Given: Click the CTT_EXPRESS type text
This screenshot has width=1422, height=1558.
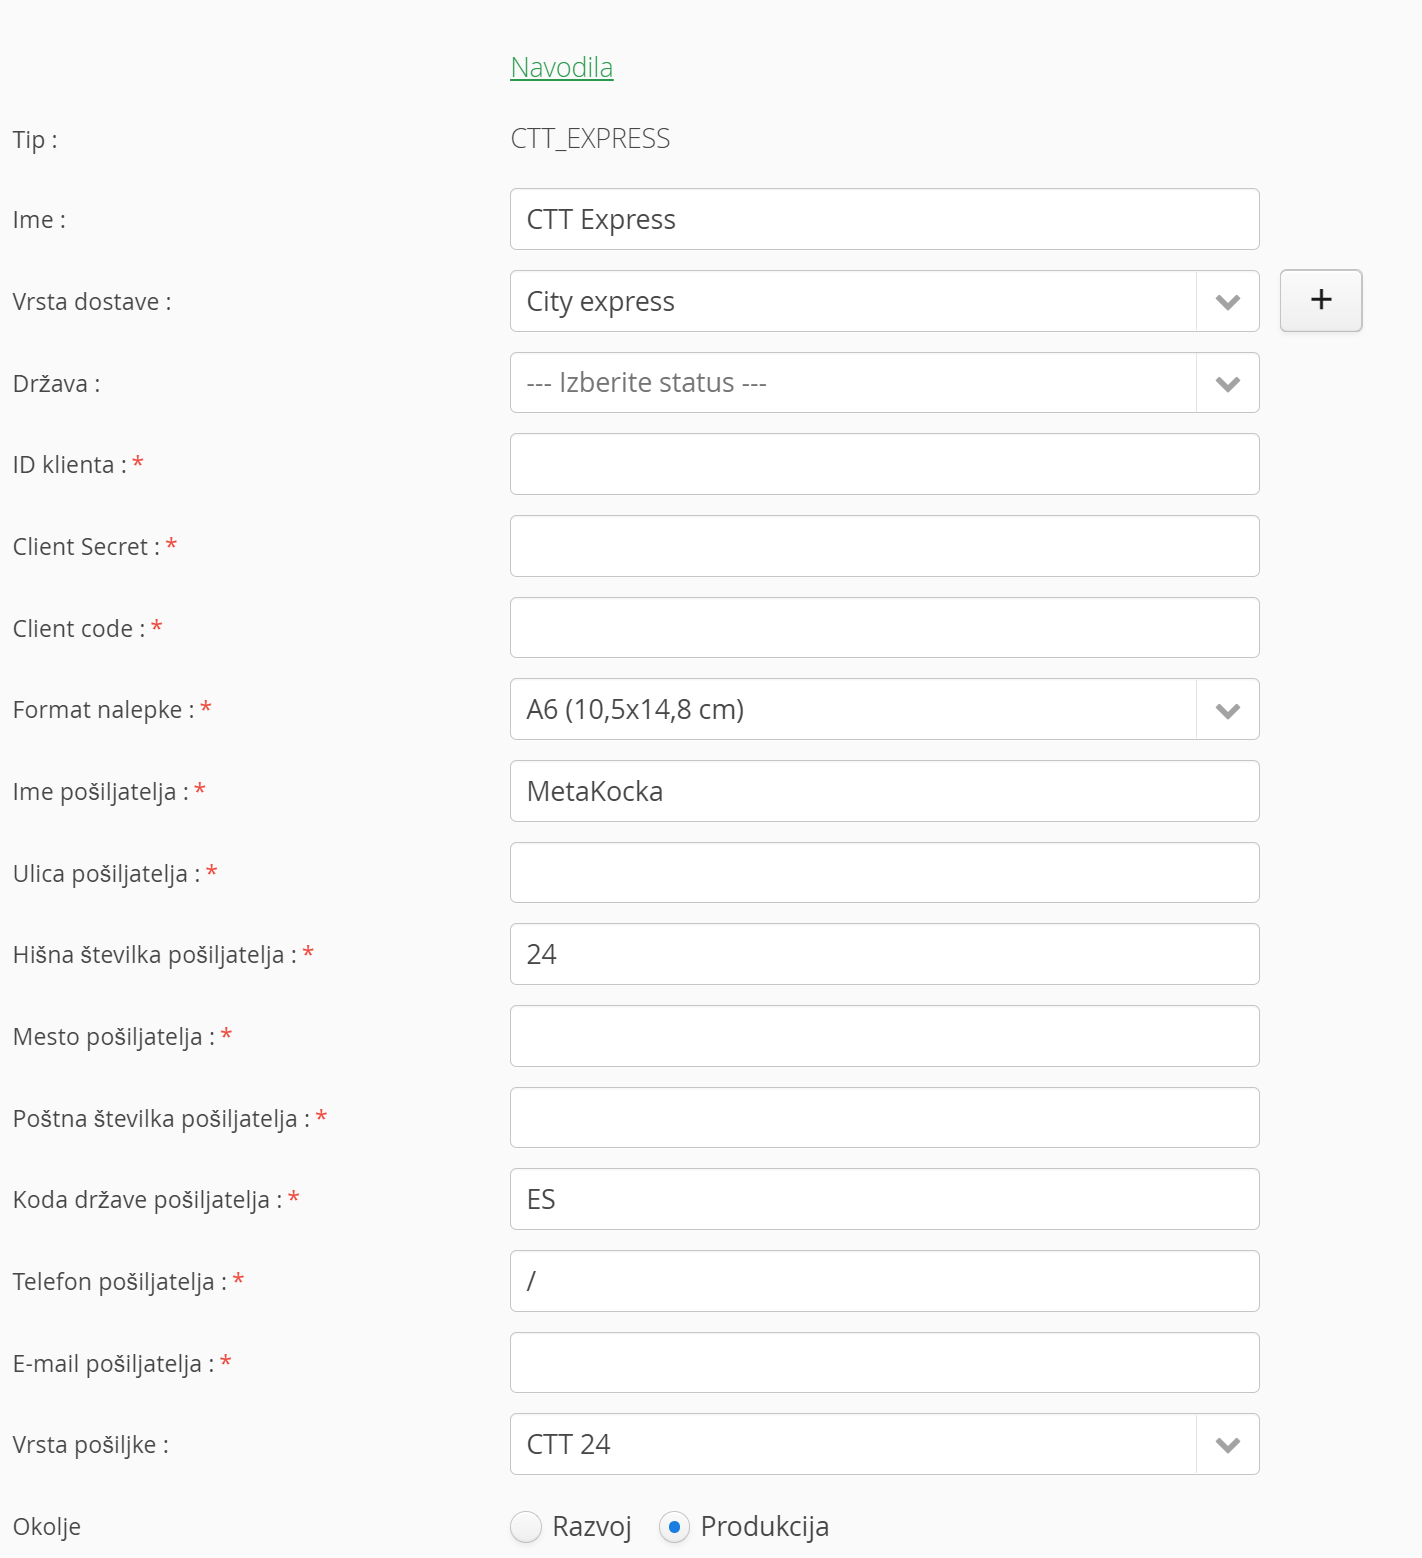Looking at the screenshot, I should tap(590, 138).
